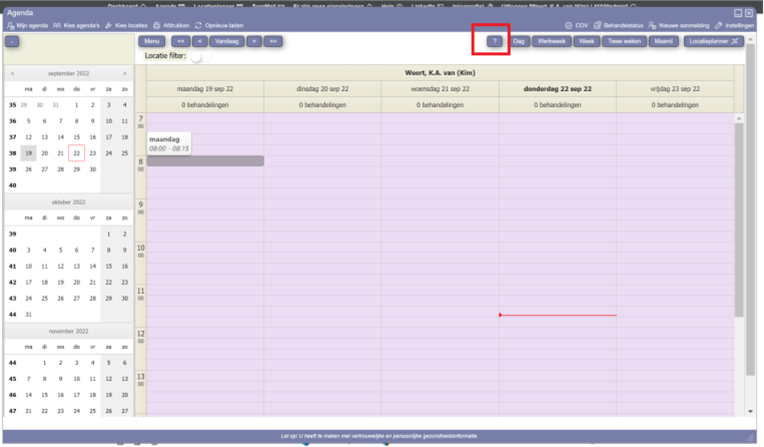
Task: Go back one step with single-left arrow button
Action: click(x=200, y=41)
